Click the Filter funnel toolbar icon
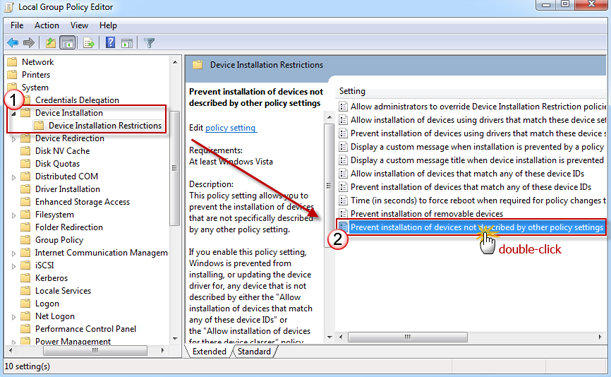The image size is (611, 377). click(x=149, y=42)
